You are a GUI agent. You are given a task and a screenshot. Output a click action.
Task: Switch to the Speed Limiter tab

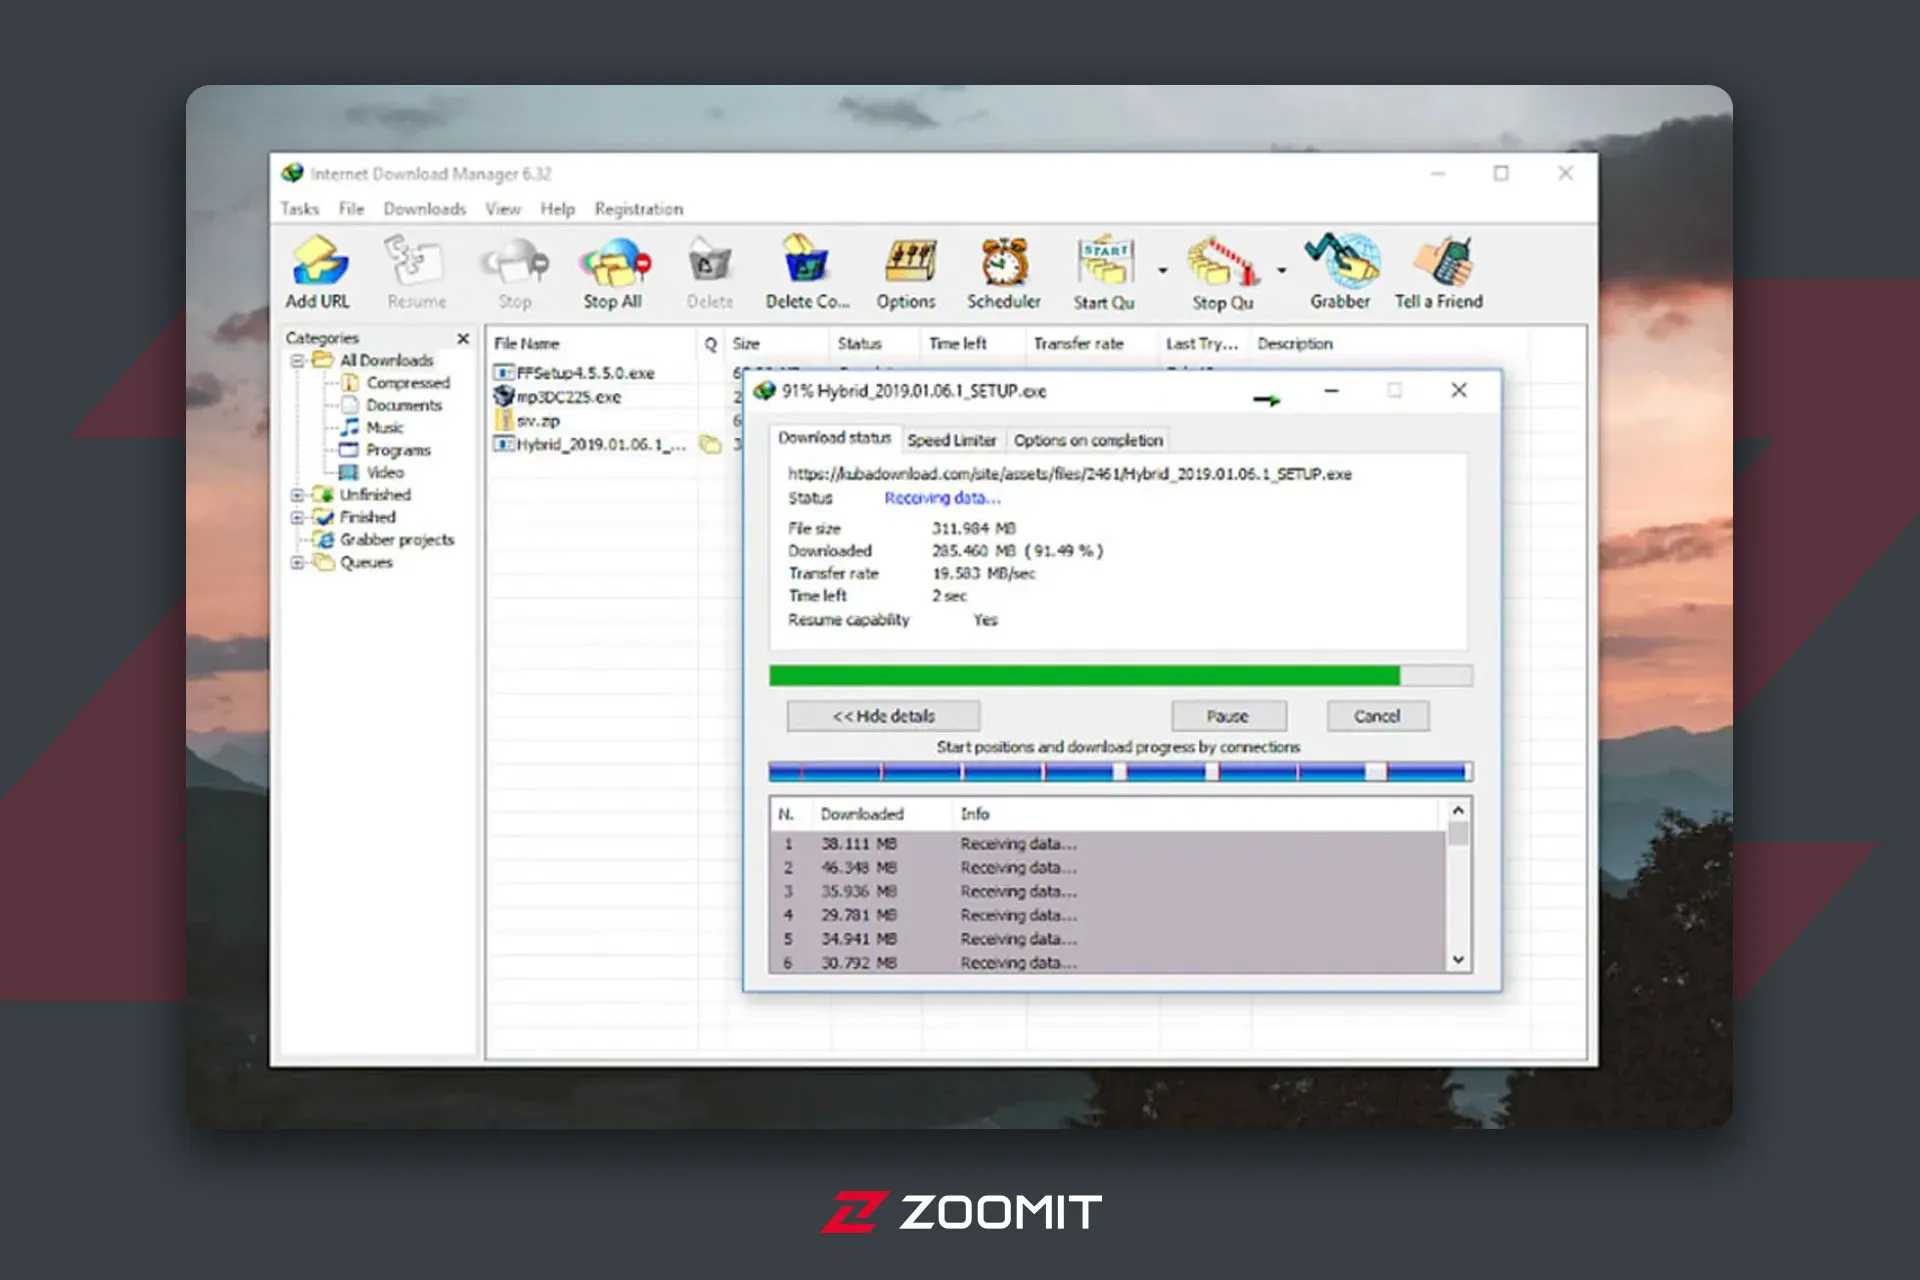tap(952, 440)
